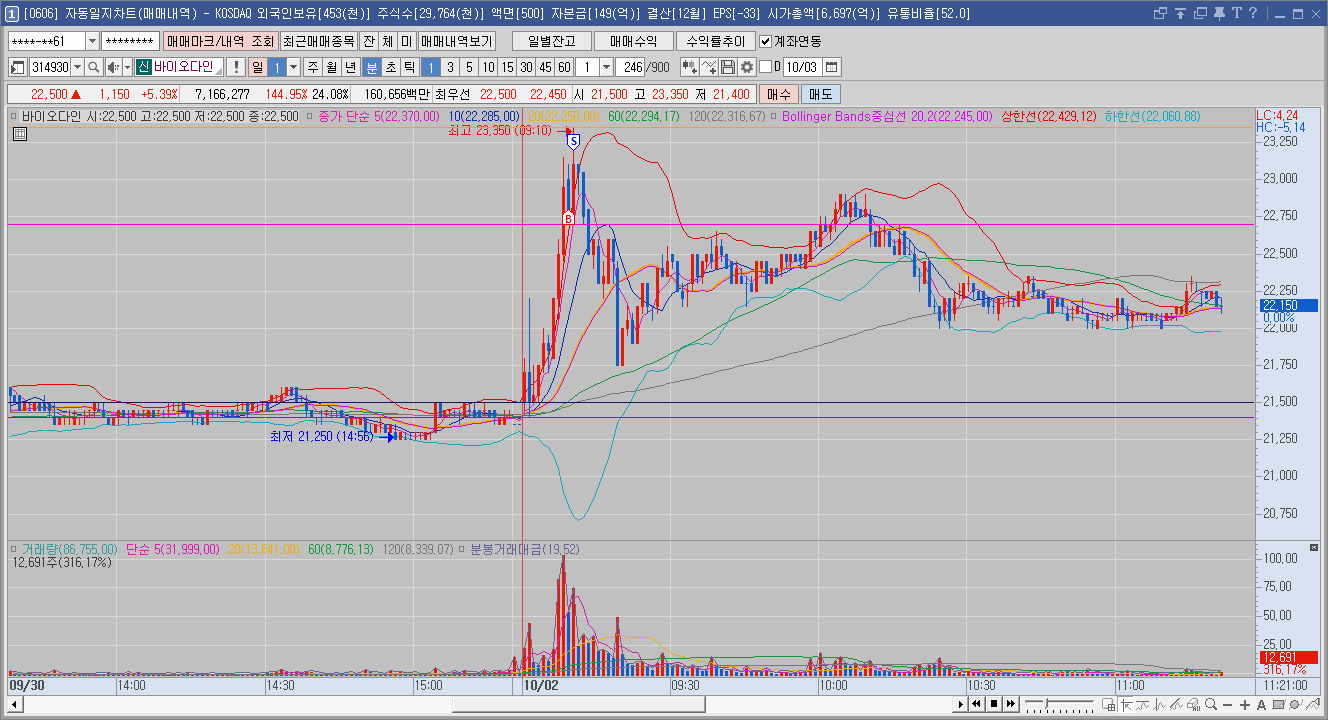1328x720 pixels.
Task: Click the link windows icon in title bar
Action: (x=1160, y=13)
